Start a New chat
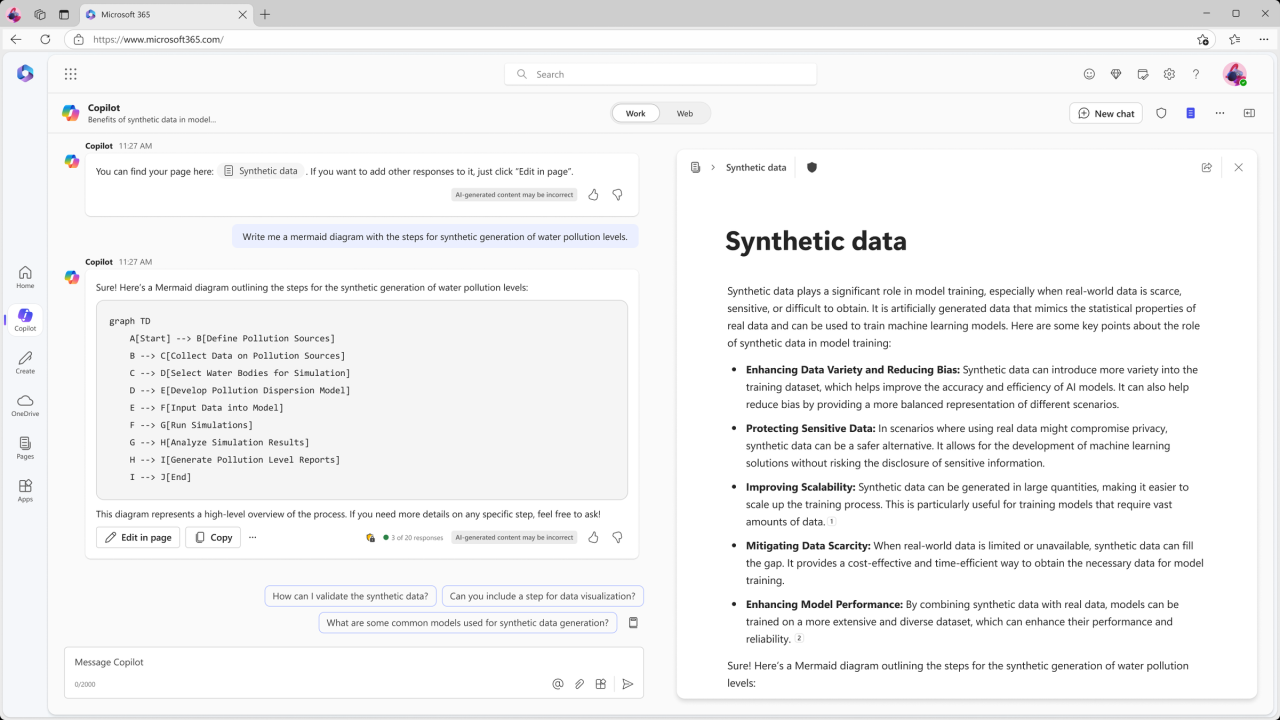 click(1106, 114)
